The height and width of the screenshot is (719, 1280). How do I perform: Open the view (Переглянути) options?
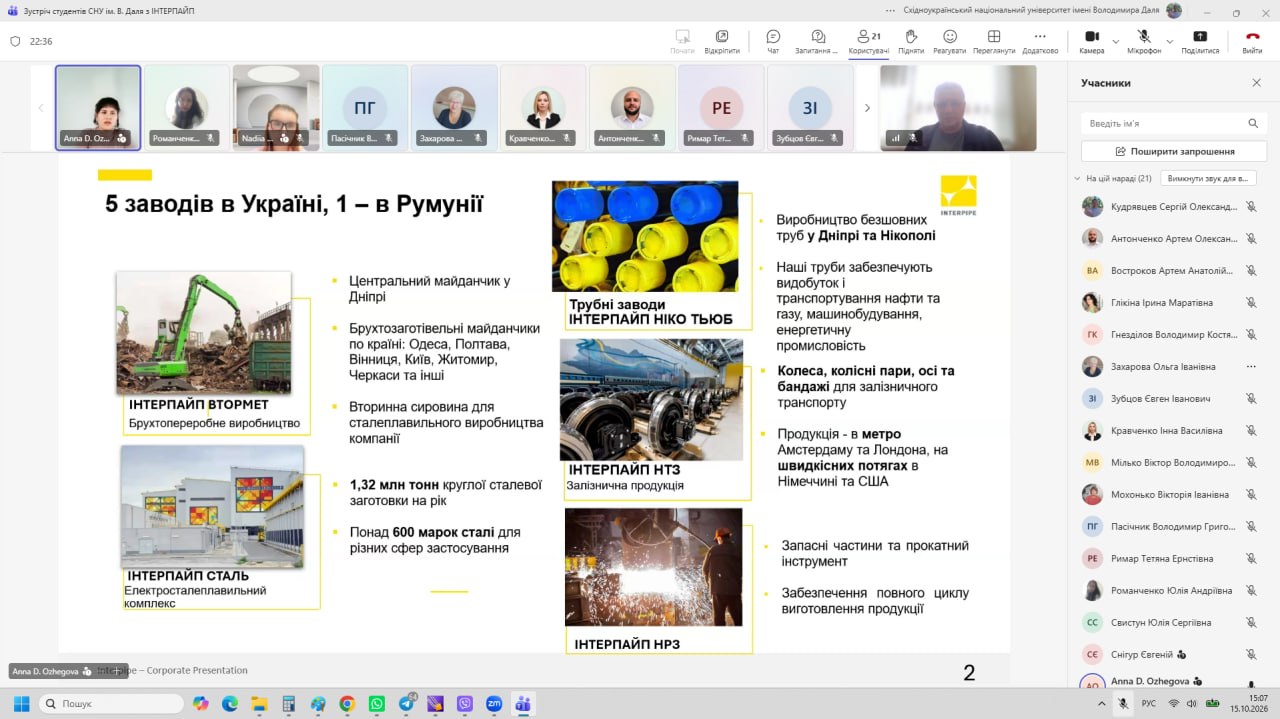[993, 41]
